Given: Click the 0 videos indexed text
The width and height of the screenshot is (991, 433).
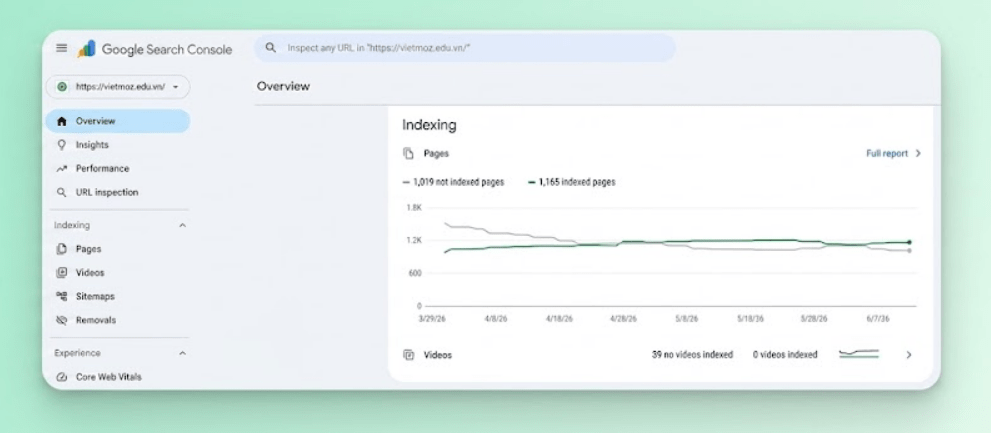Looking at the screenshot, I should (784, 355).
